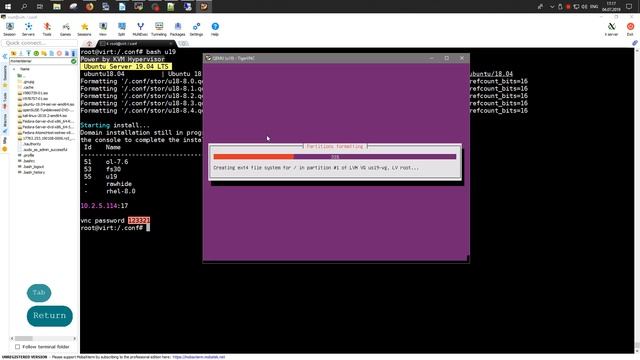Viewport: 640px width, 360px height.
Task: Select the .sudo_as_admin_successful file
Action: [42, 150]
